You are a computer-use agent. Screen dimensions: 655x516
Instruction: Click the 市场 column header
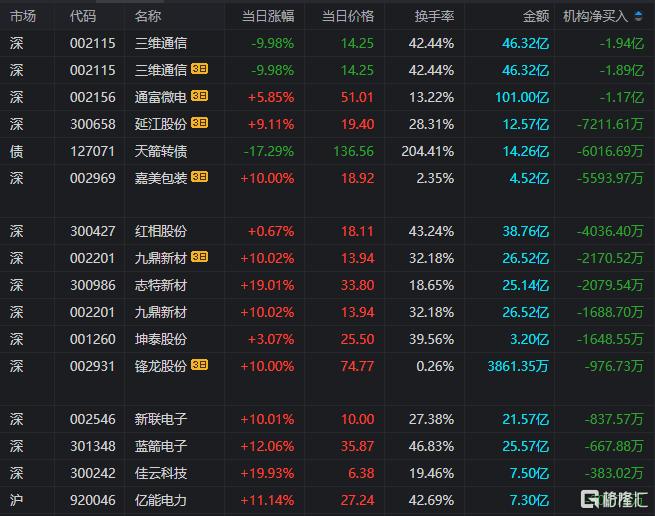23,16
